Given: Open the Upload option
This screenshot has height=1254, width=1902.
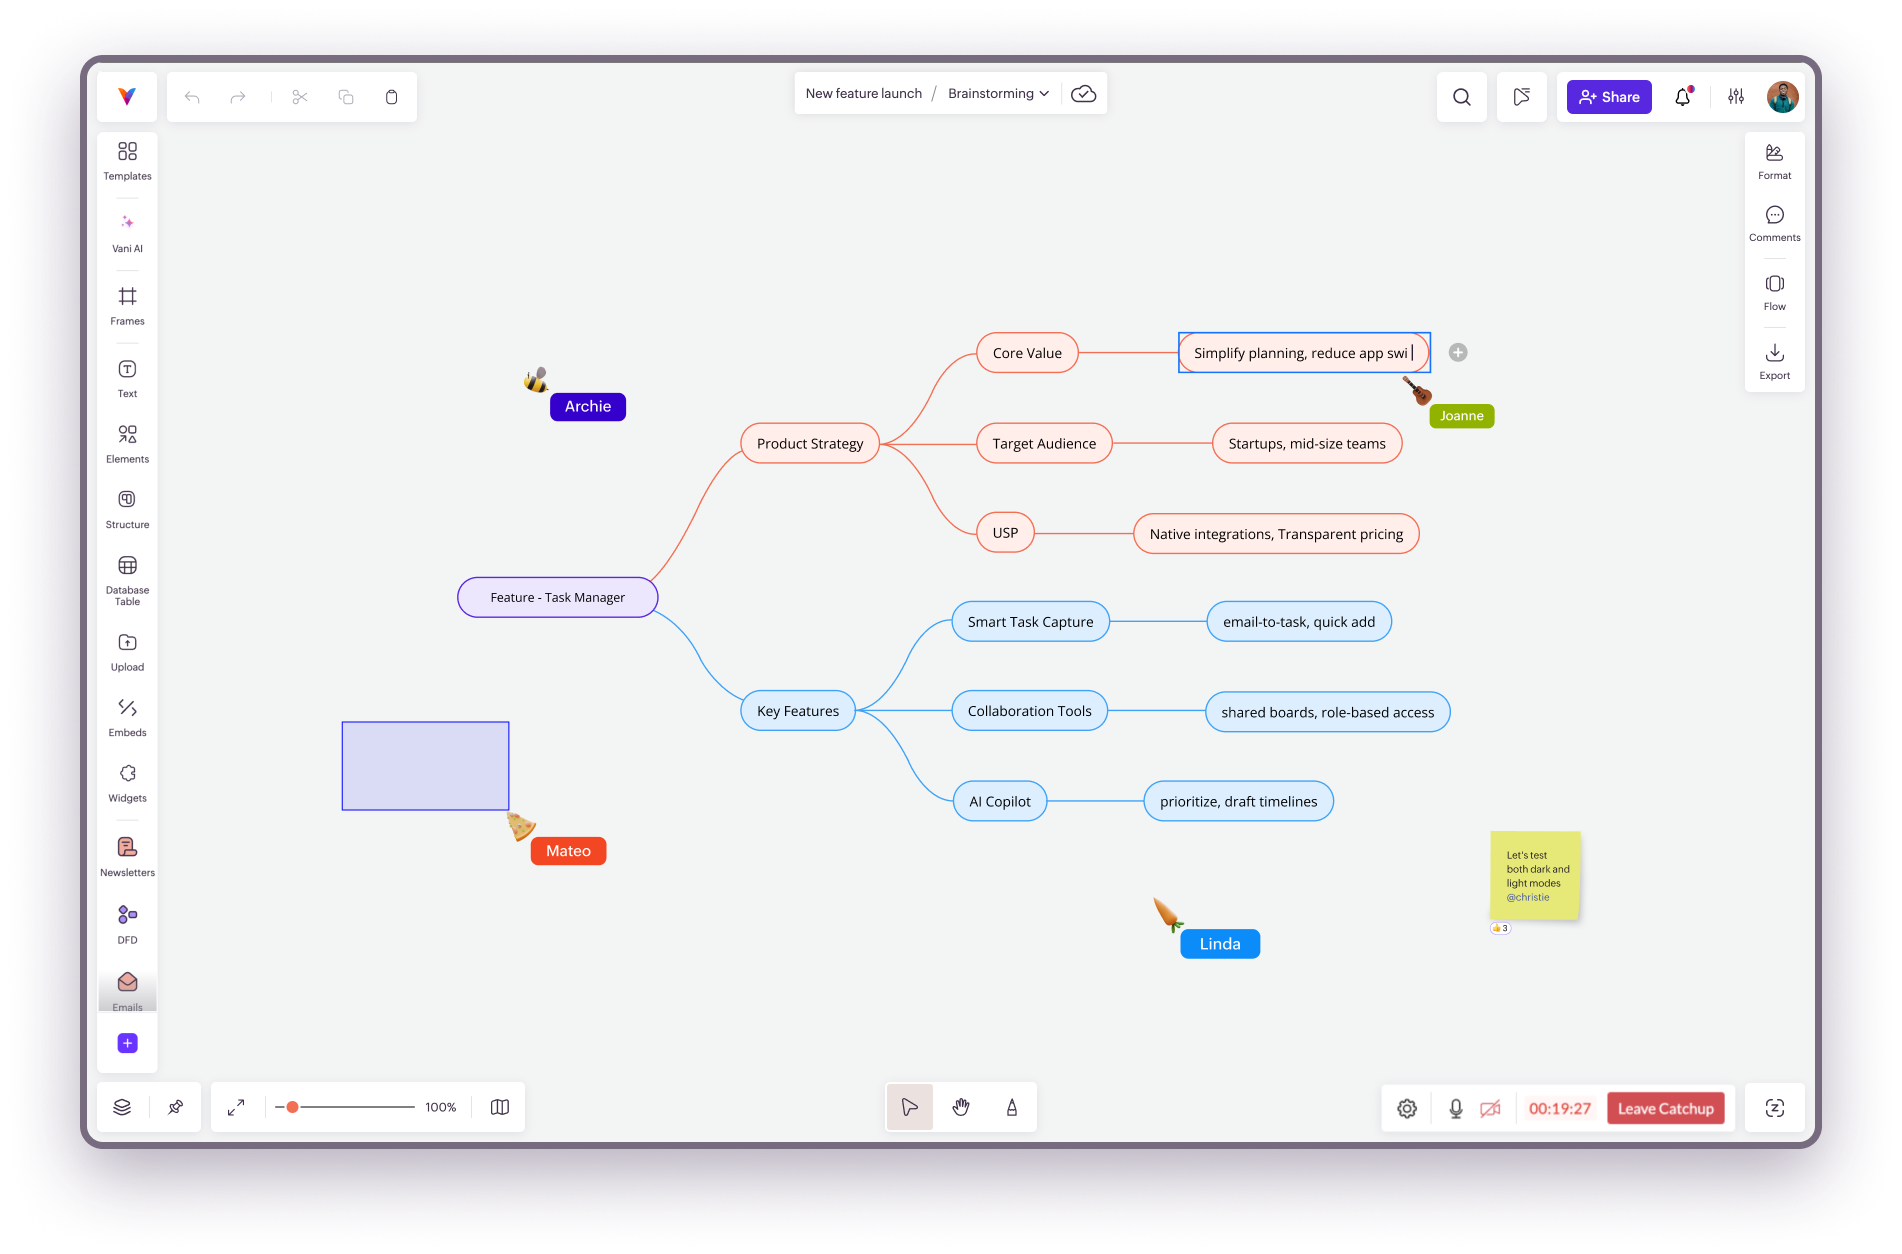Looking at the screenshot, I should click(127, 652).
